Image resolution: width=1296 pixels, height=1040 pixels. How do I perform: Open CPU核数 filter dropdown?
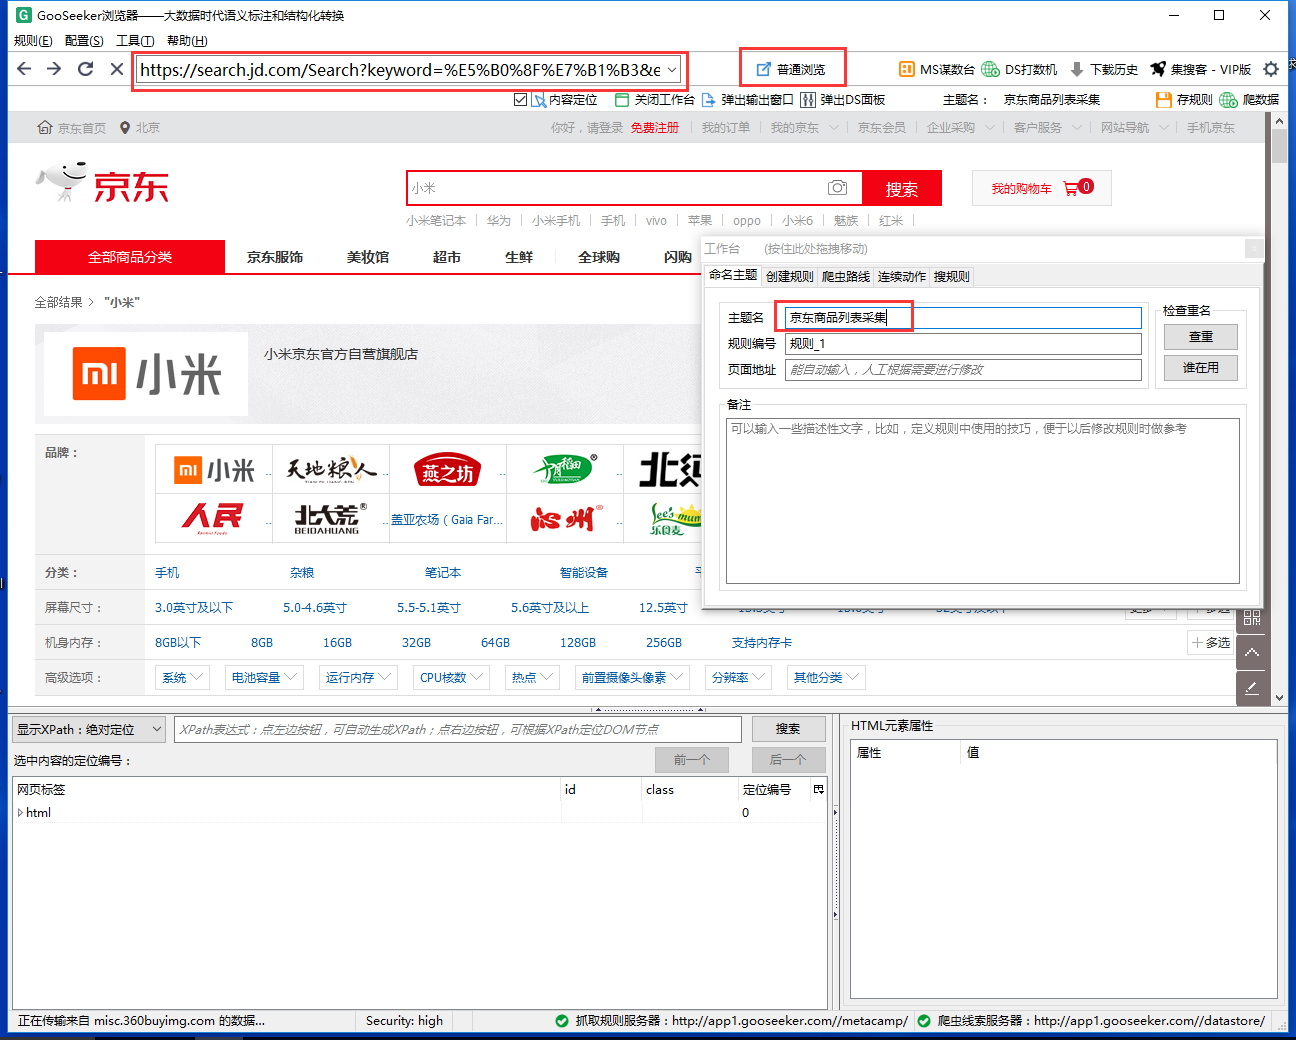tap(451, 677)
